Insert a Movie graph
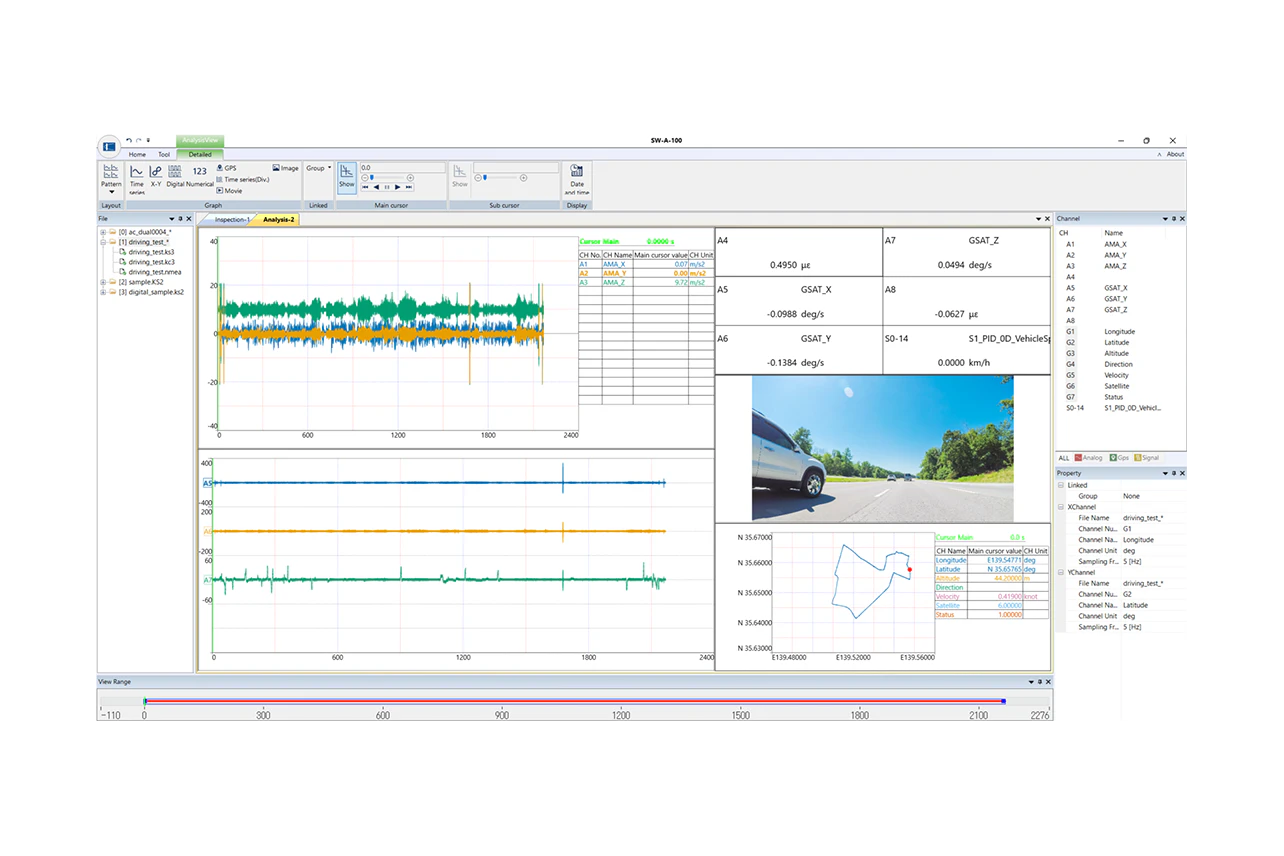The width and height of the screenshot is (1284, 856). tap(229, 190)
